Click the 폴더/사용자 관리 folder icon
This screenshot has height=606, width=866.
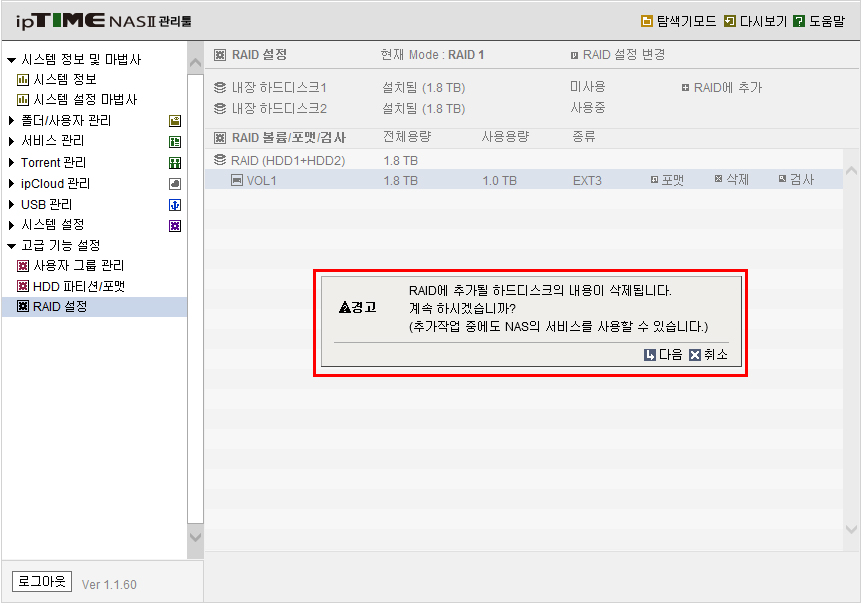pos(175,121)
